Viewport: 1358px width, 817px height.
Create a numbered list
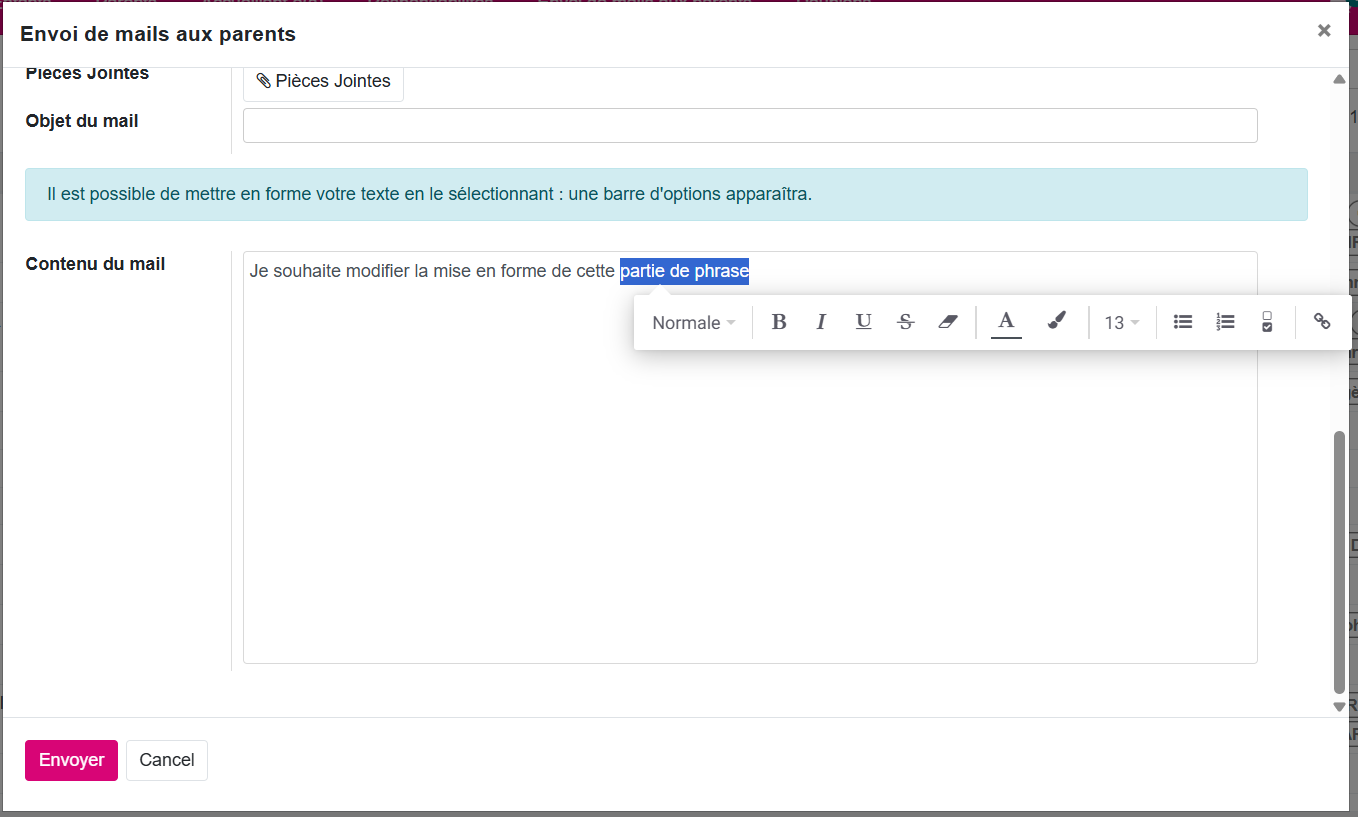coord(1225,322)
